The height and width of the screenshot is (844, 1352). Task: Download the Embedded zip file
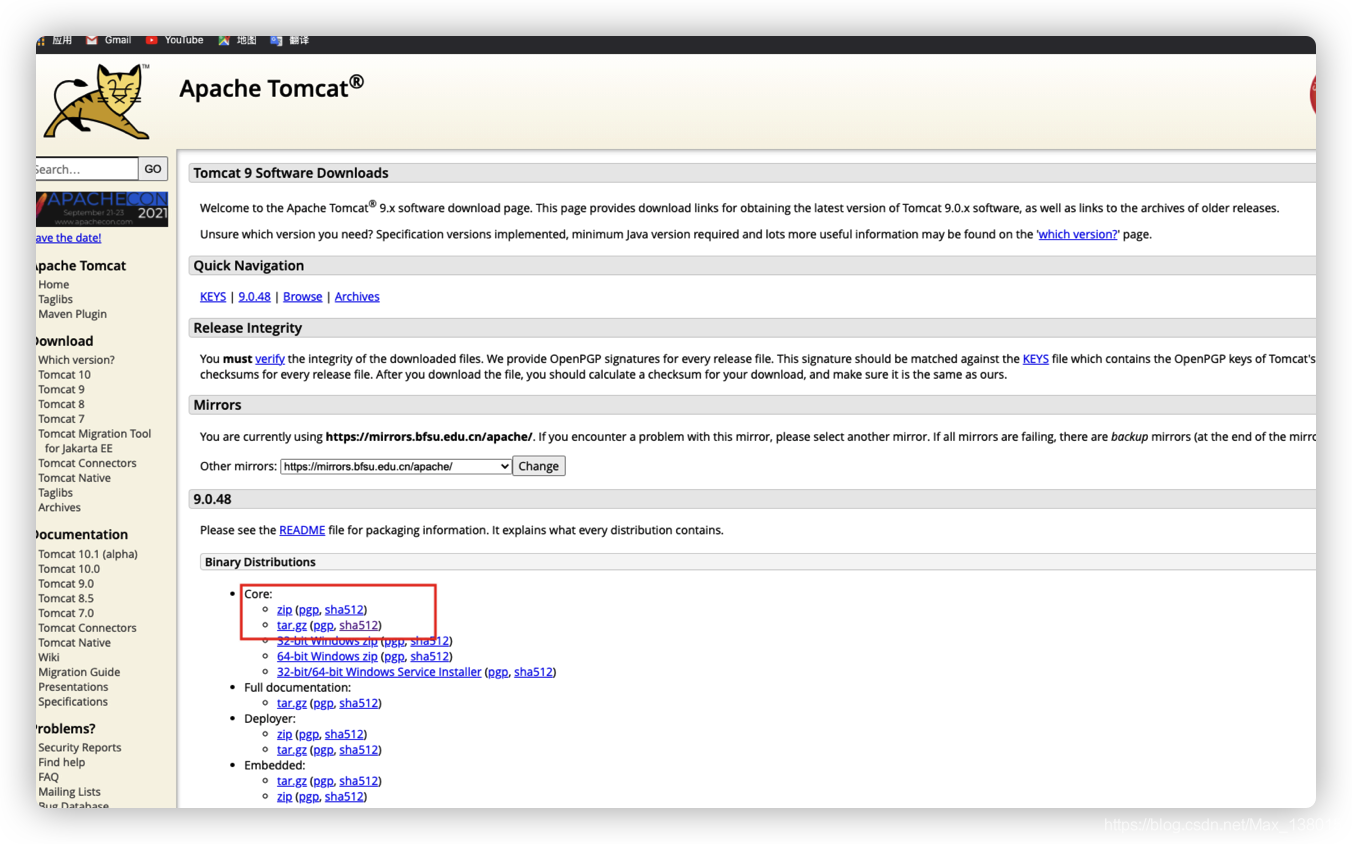(284, 797)
